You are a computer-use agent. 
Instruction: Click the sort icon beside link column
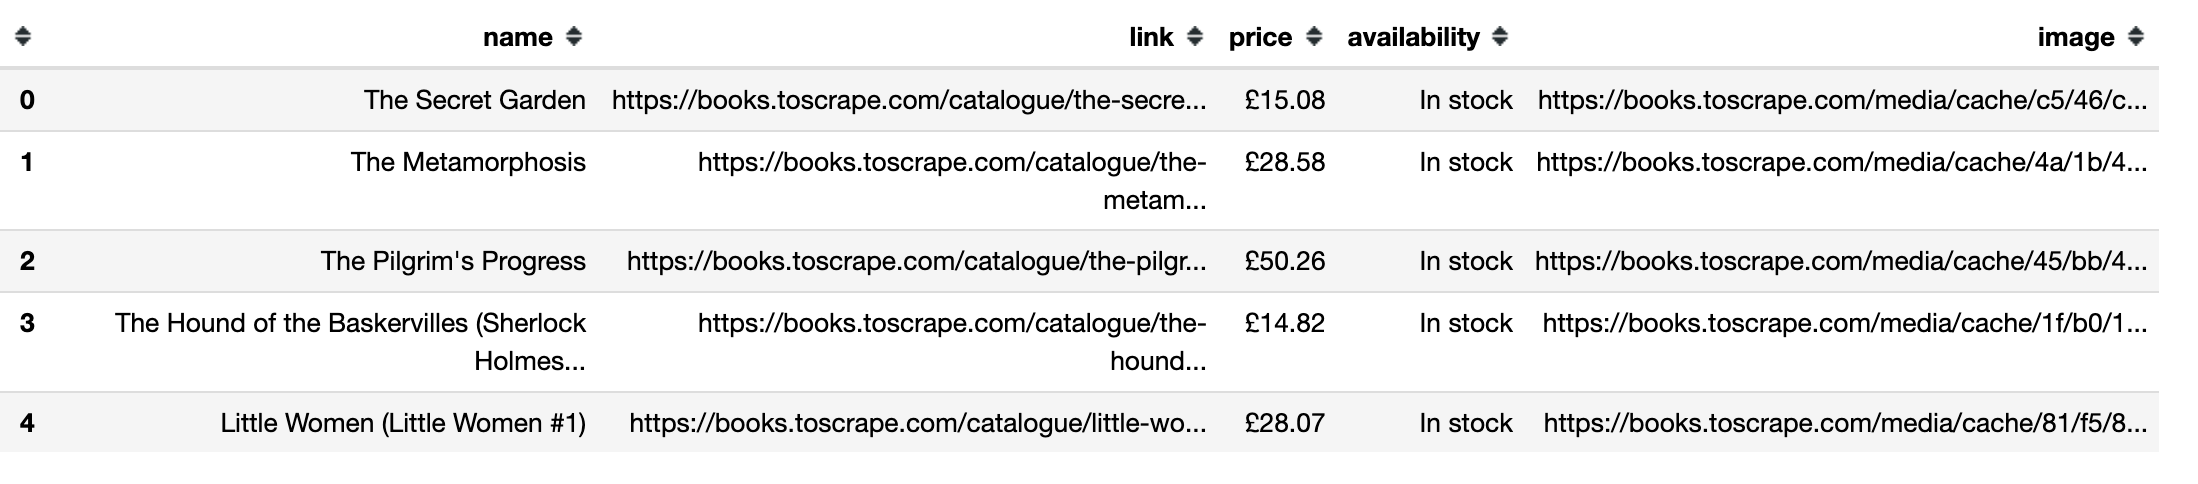pyautogui.click(x=1194, y=37)
